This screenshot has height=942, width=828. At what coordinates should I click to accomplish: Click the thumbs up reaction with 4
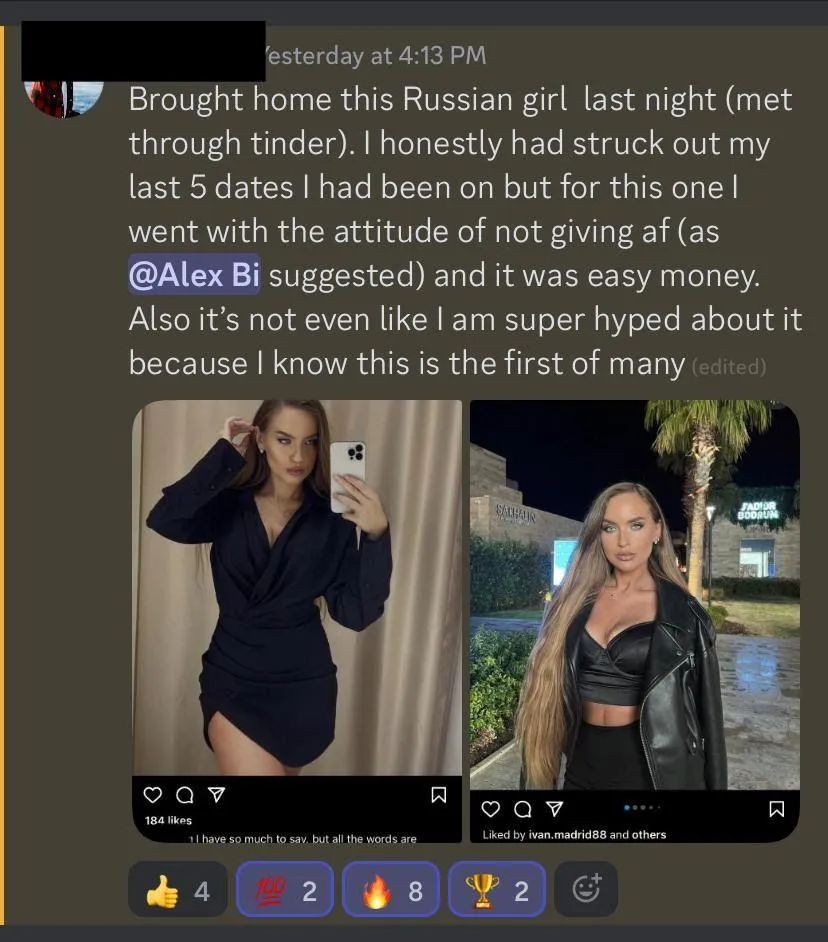(x=178, y=889)
